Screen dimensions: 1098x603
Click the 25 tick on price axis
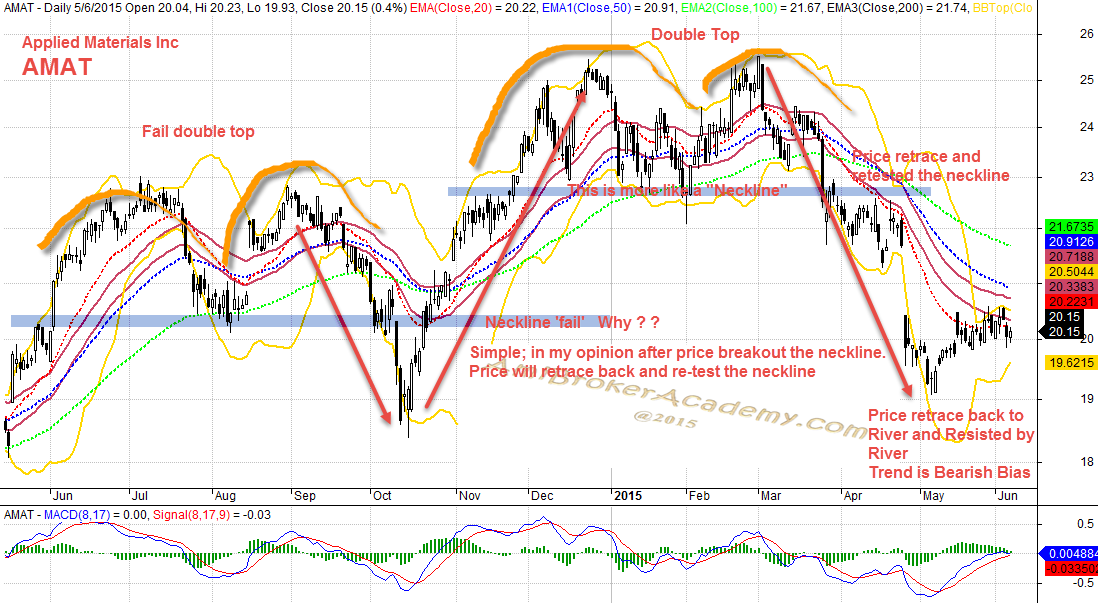[1086, 80]
